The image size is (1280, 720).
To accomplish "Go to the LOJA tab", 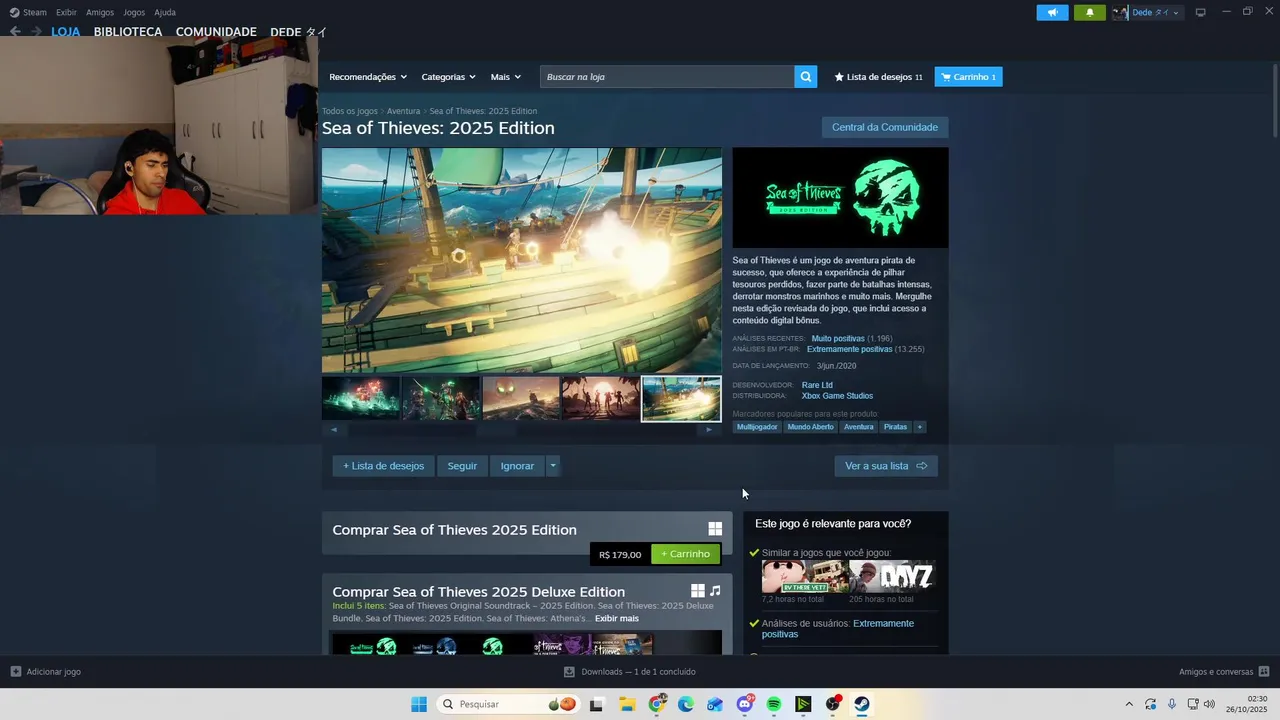I will coord(66,32).
